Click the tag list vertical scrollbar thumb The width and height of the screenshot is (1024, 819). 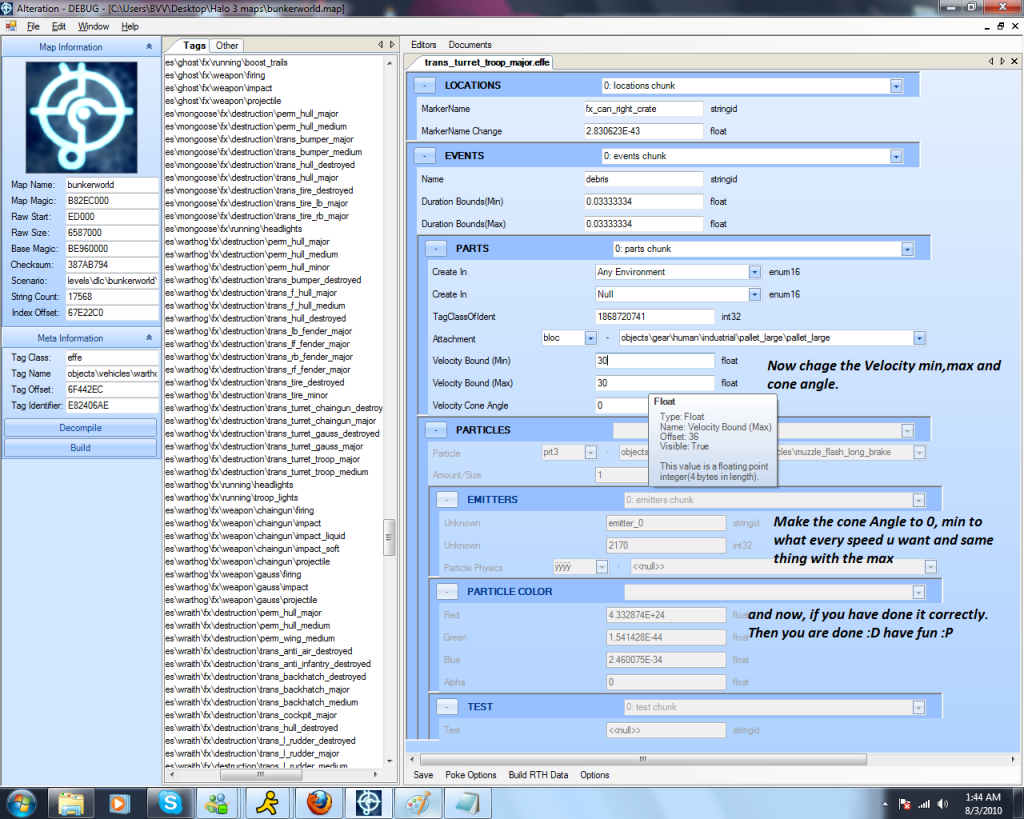[389, 537]
